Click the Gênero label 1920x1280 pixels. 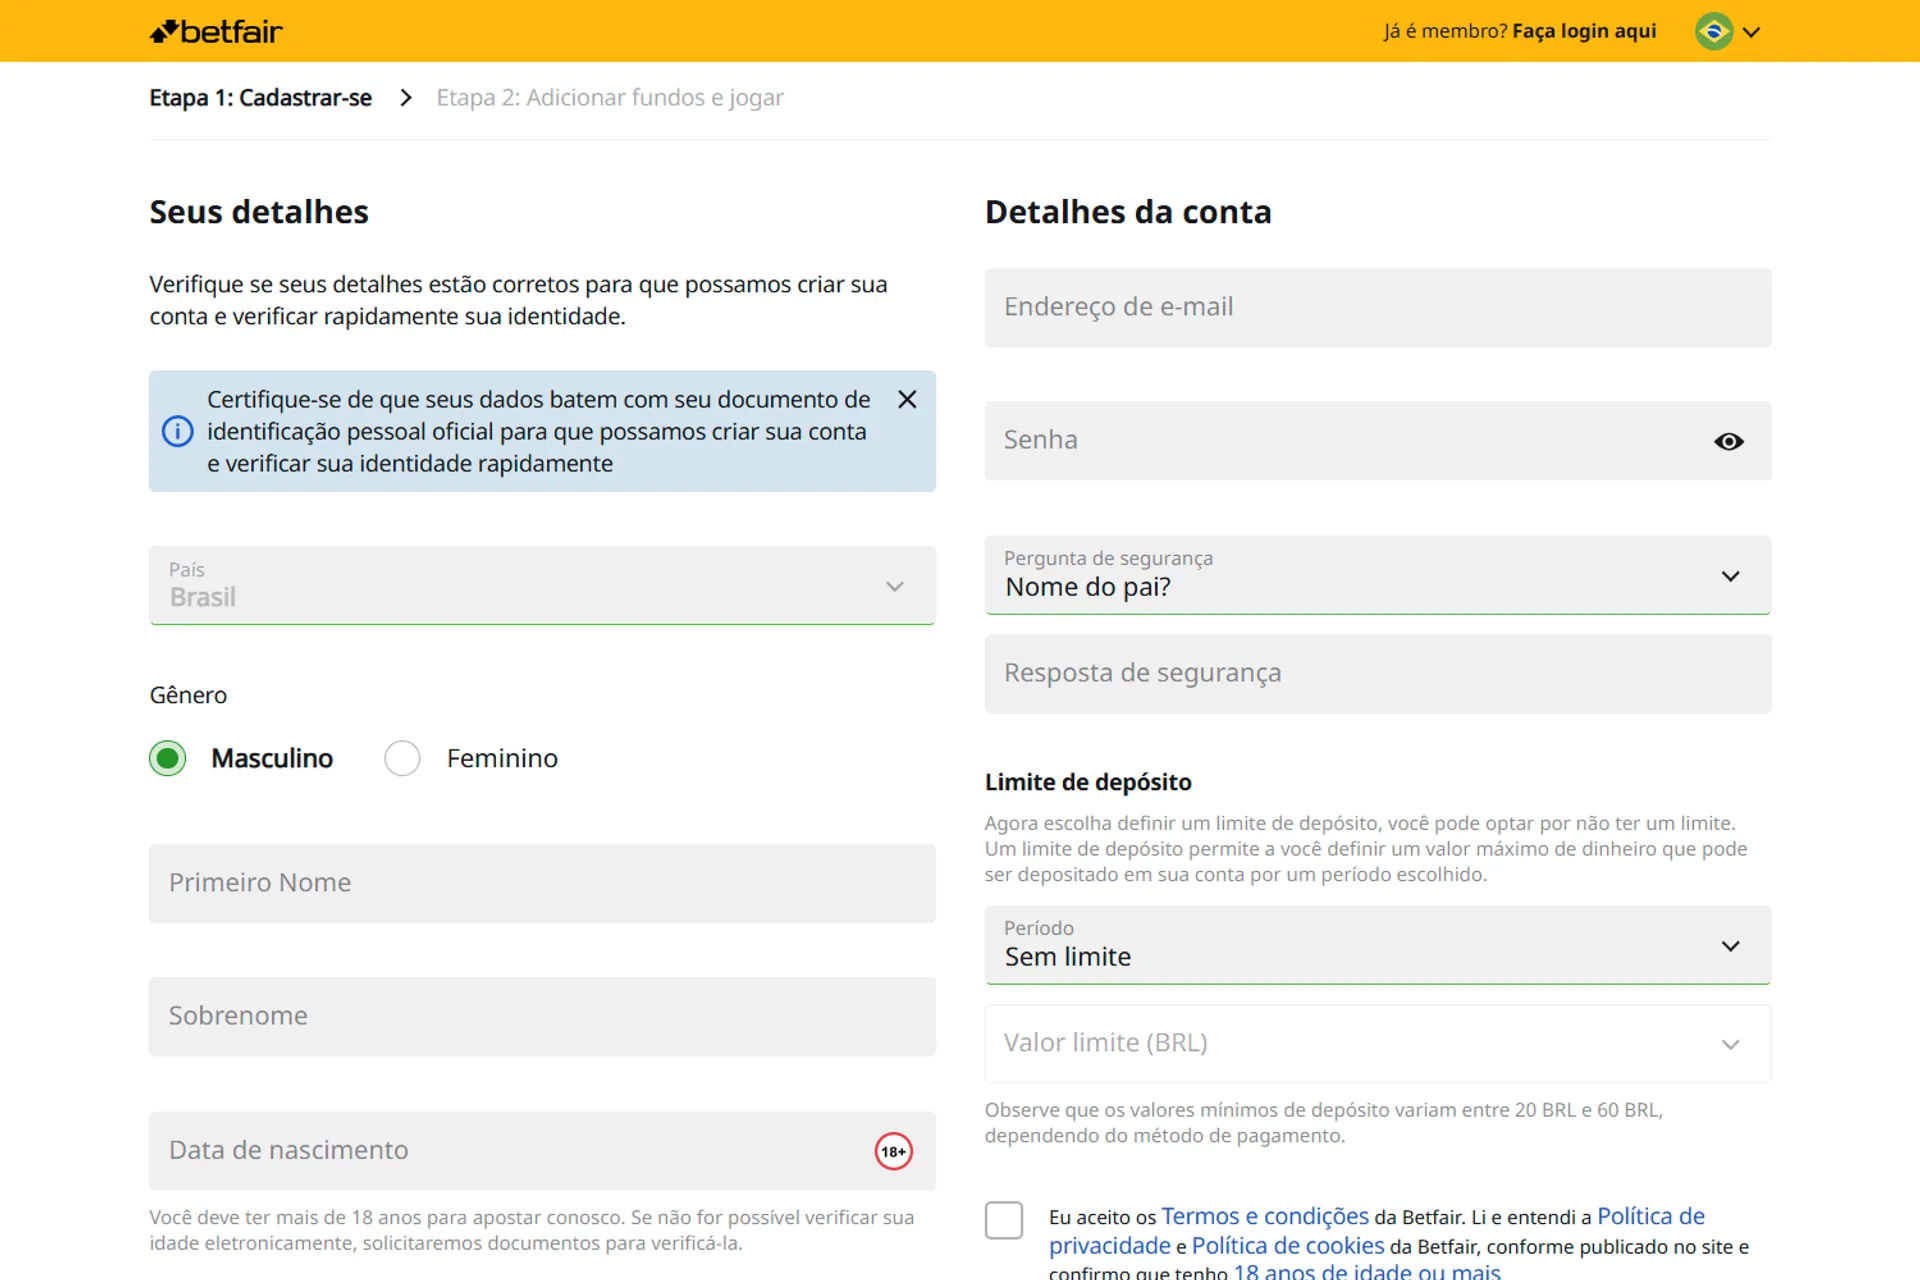point(188,695)
